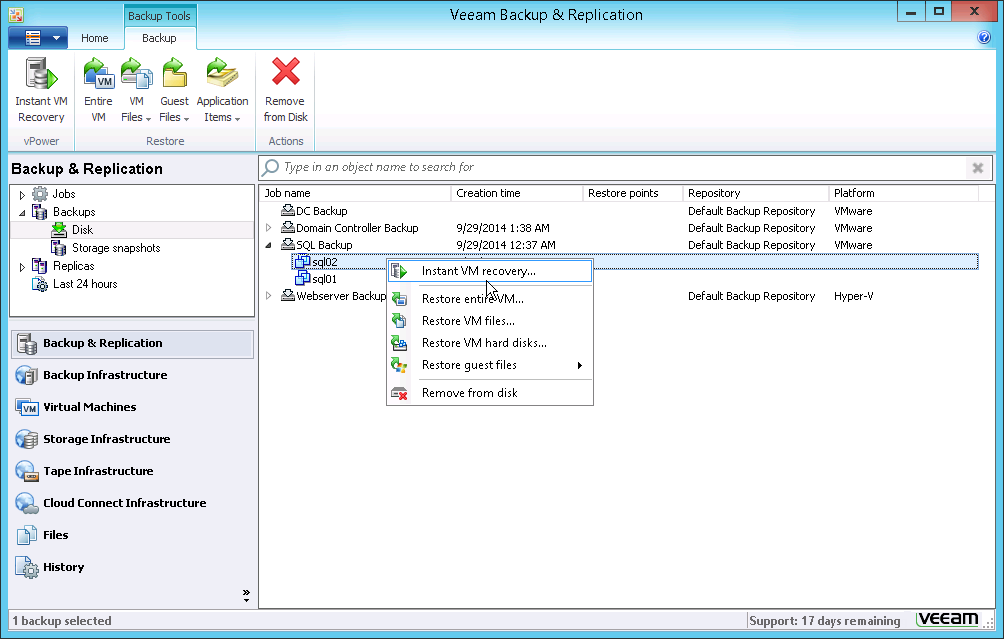Expand the navigation pane options chevron

click(x=247, y=595)
